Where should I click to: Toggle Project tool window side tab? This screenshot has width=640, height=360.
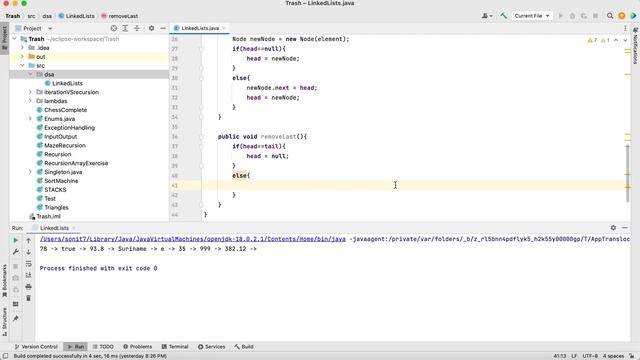pos(4,38)
